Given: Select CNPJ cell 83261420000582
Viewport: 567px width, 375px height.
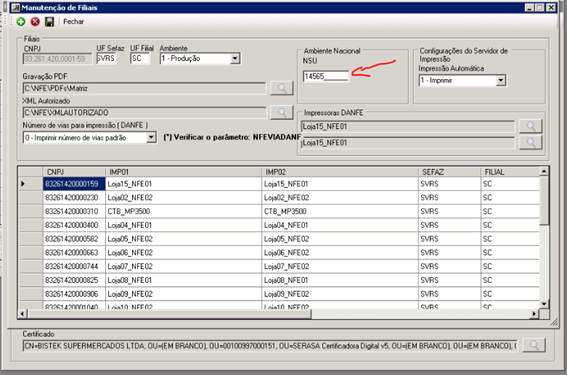Looking at the screenshot, I should click(74, 239).
